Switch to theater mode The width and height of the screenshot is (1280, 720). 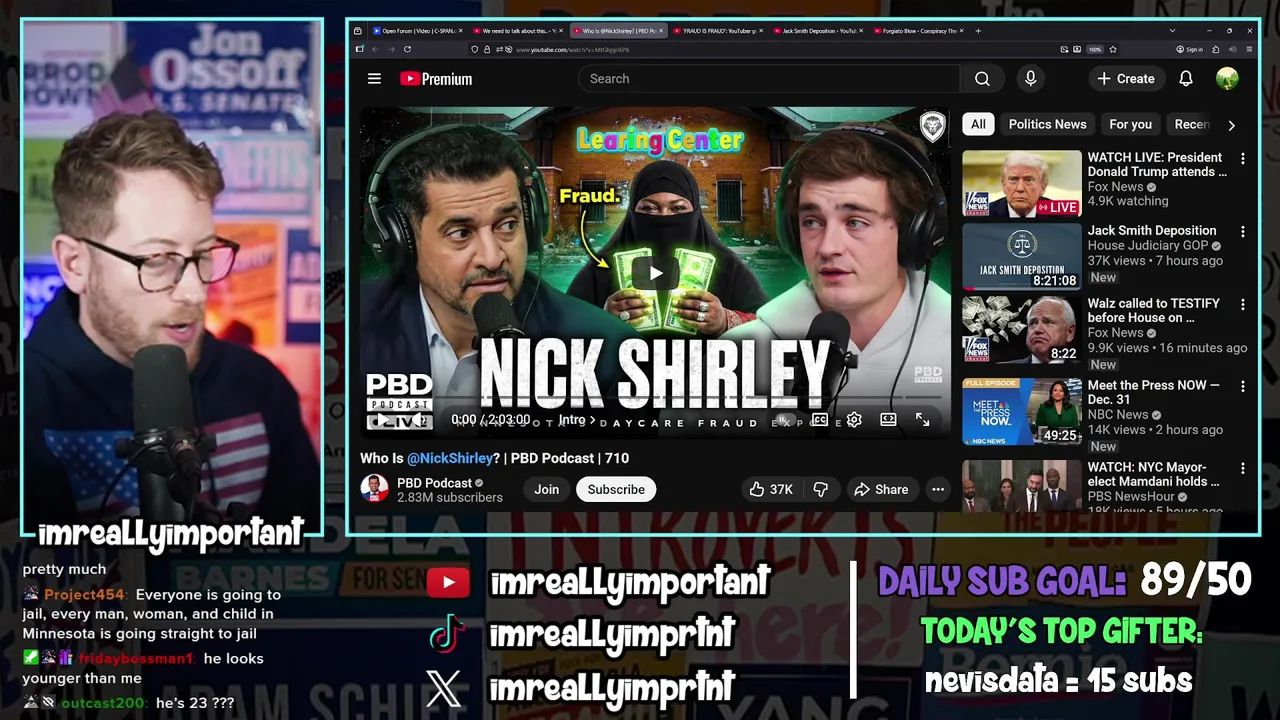click(x=888, y=420)
